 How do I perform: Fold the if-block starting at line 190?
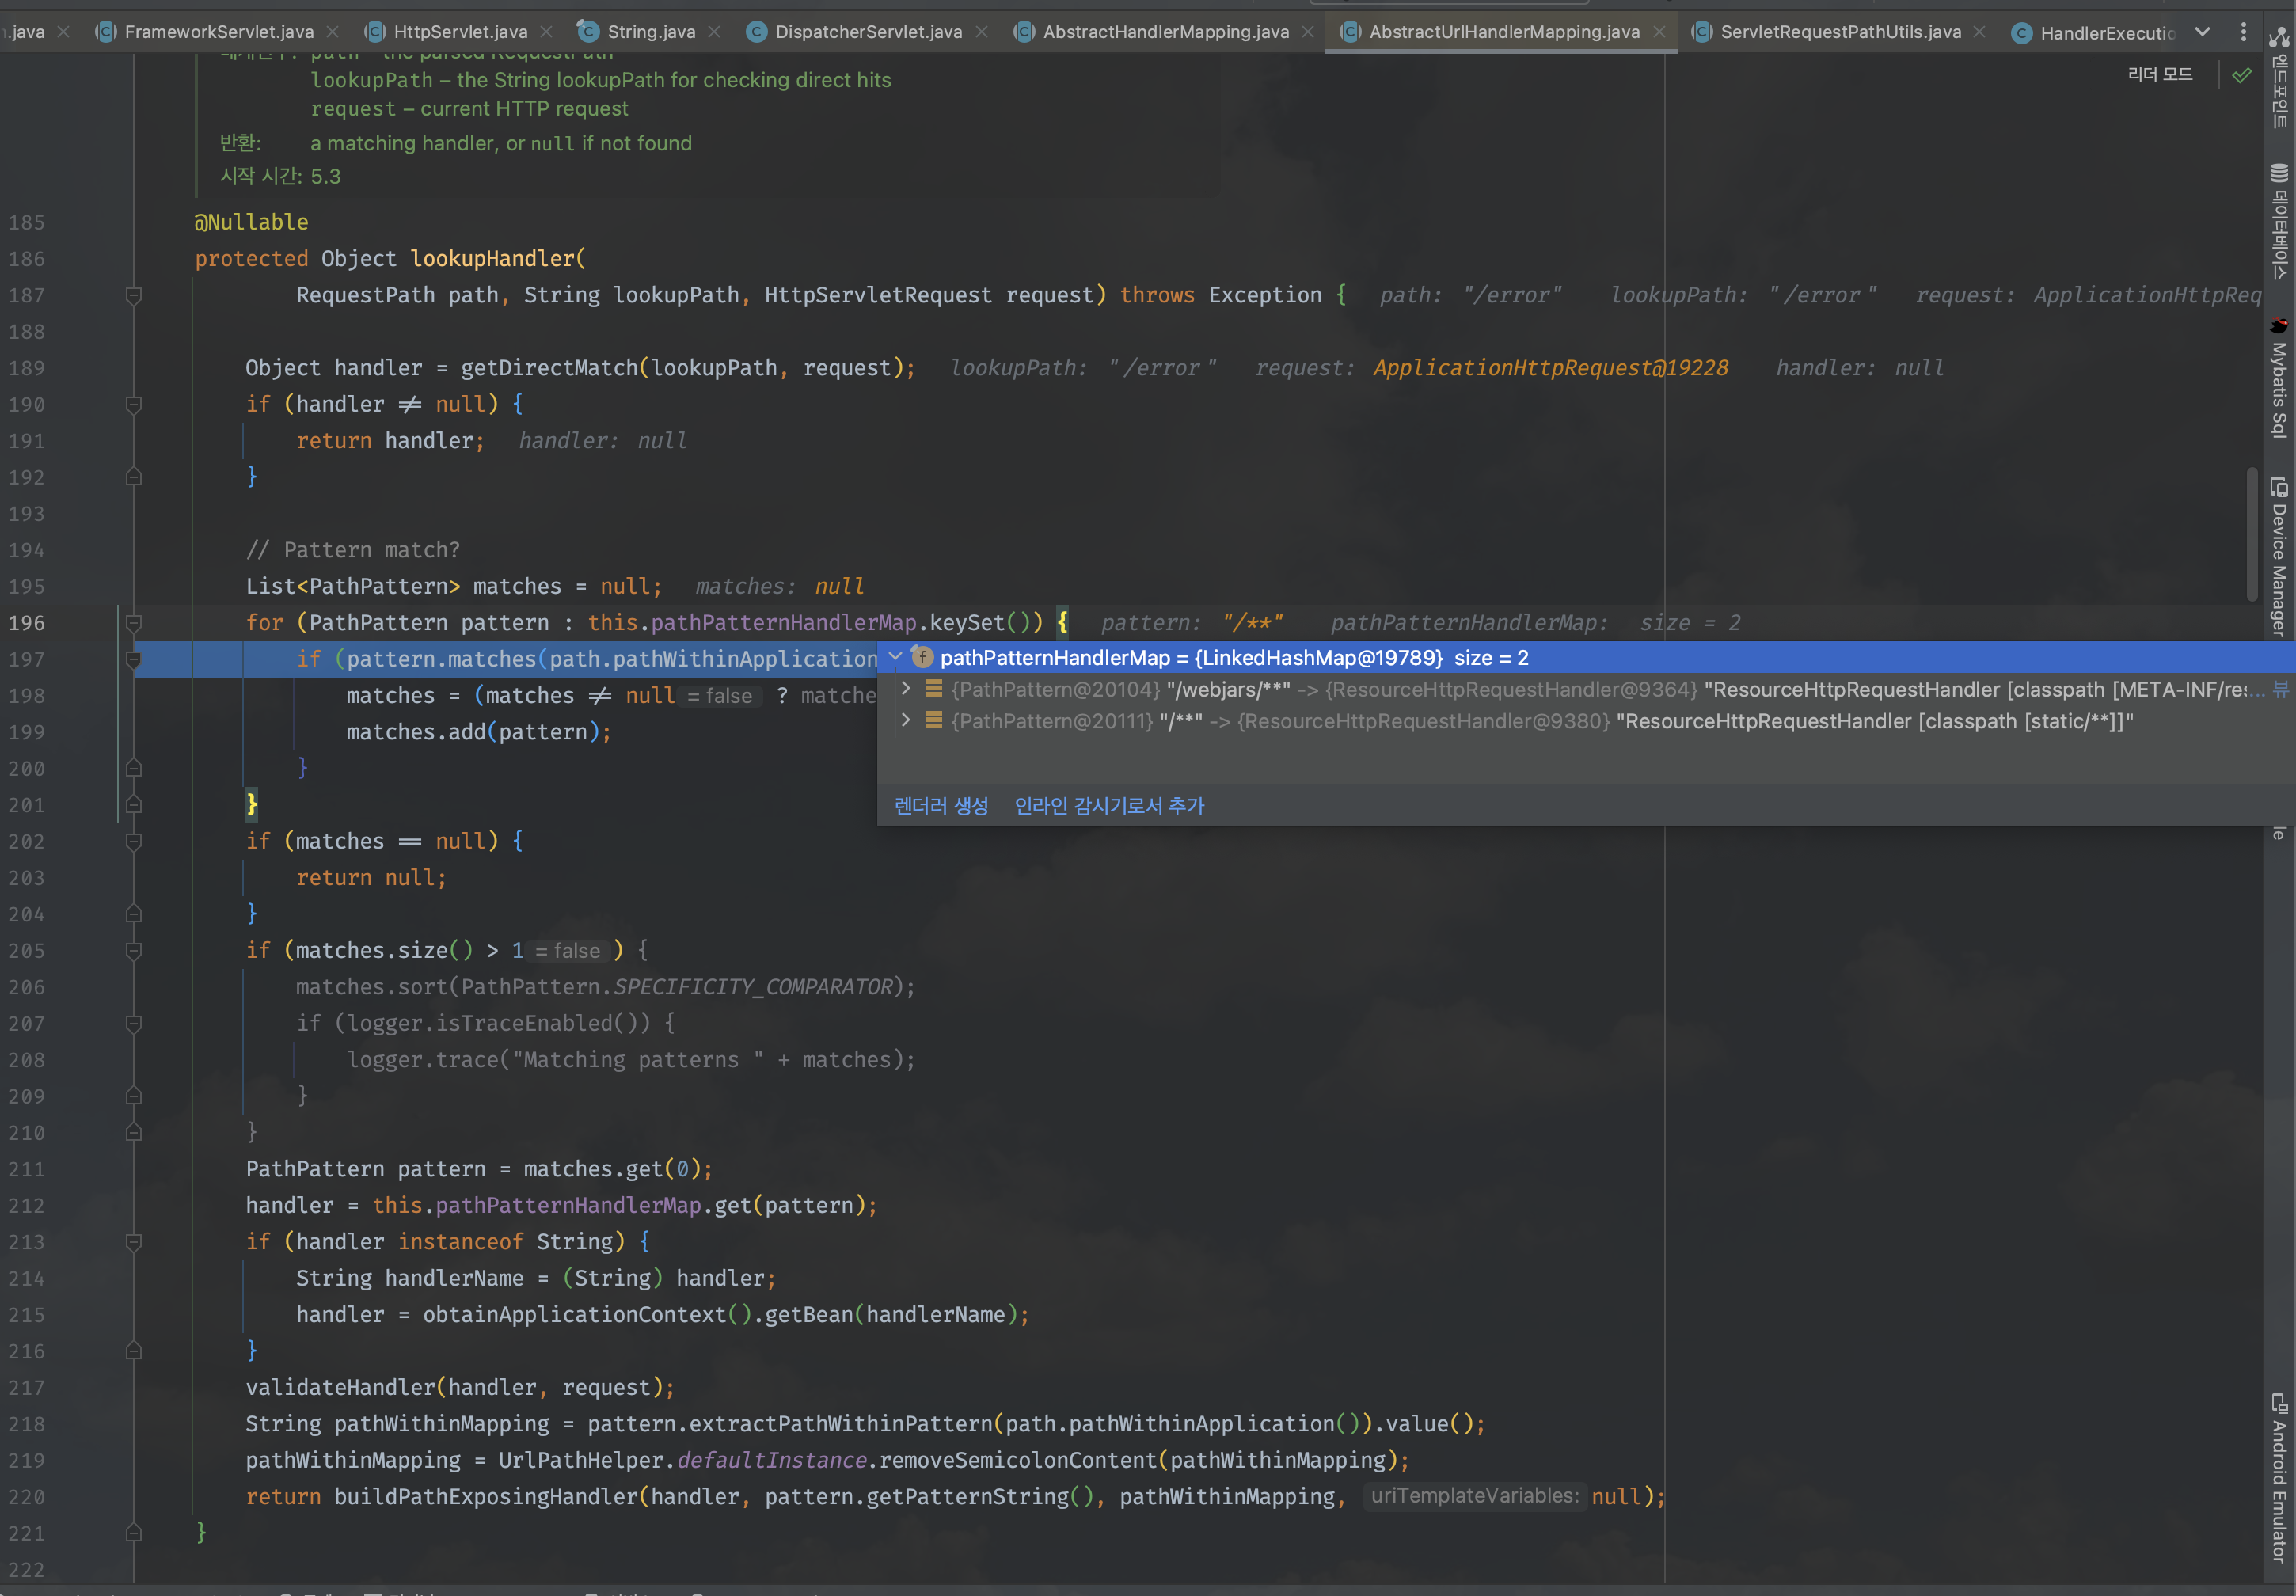[134, 404]
